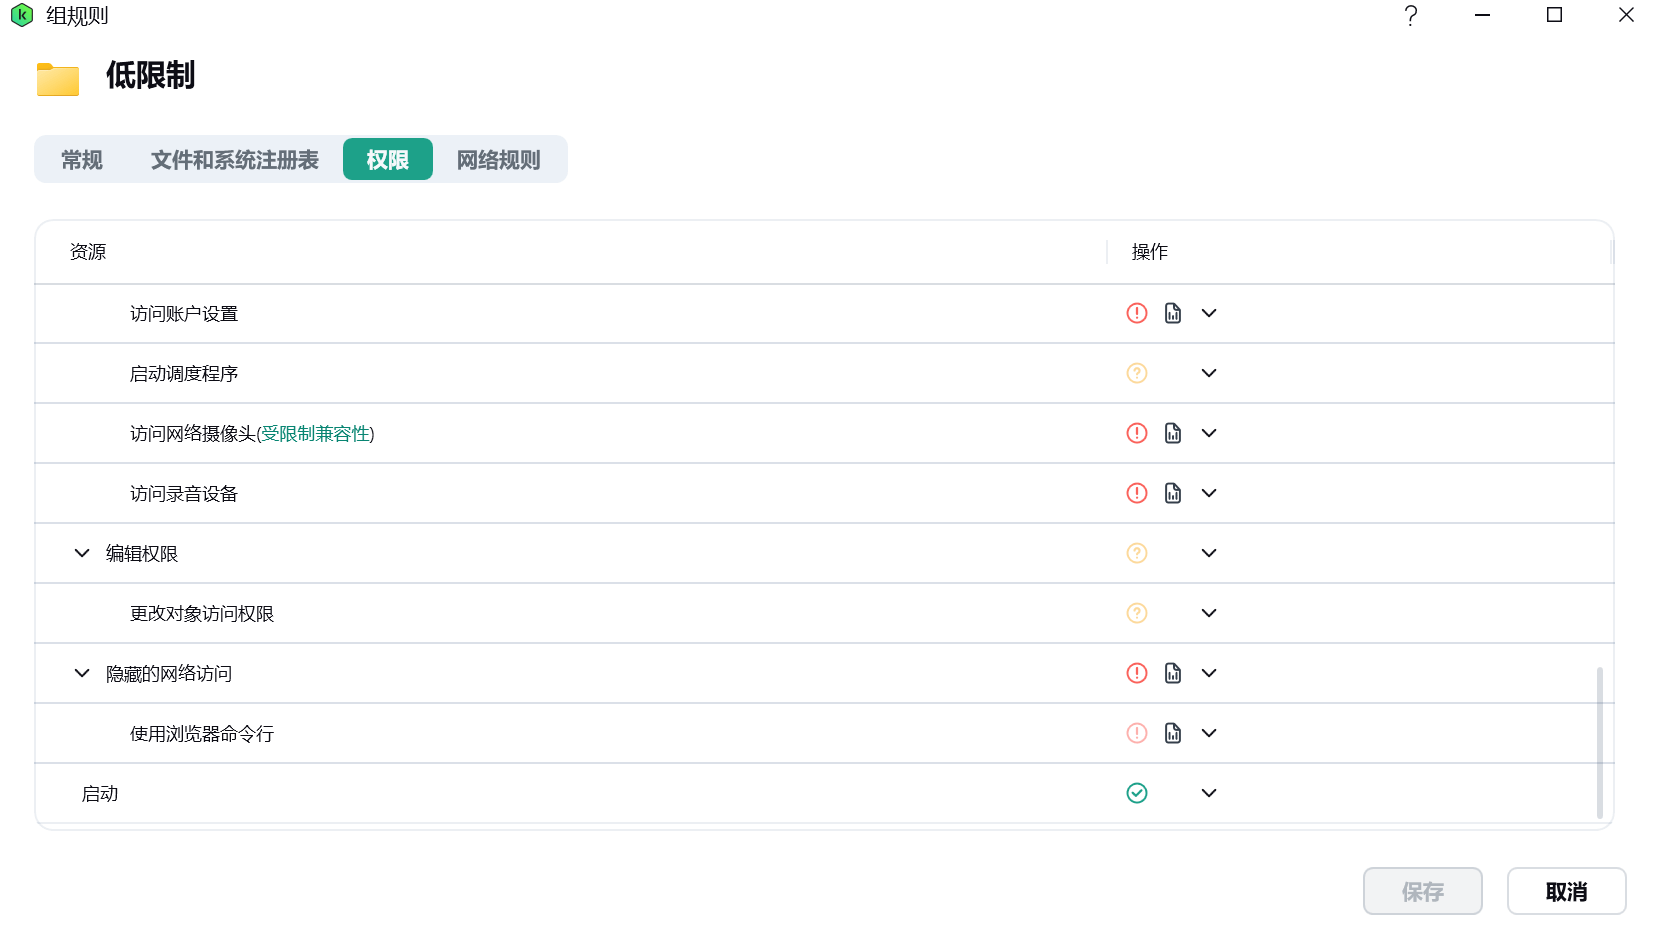Click the 取消 button
The height and width of the screenshot is (931, 1659).
coord(1566,891)
